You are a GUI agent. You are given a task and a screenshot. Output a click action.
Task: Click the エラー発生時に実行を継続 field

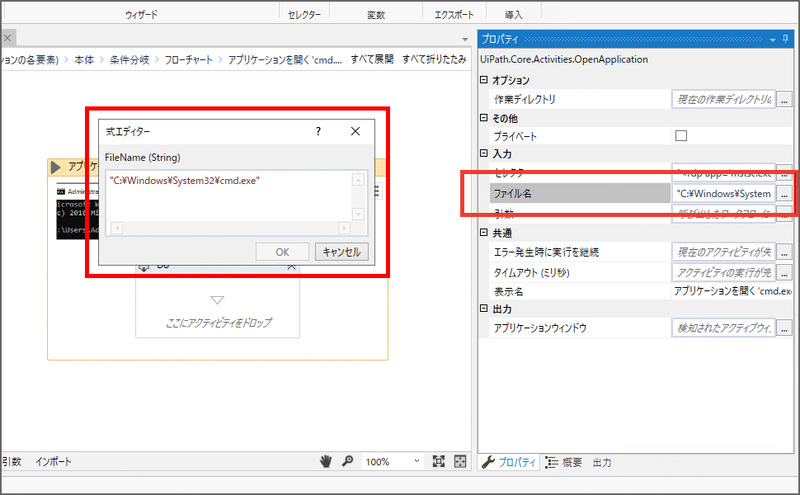point(723,252)
